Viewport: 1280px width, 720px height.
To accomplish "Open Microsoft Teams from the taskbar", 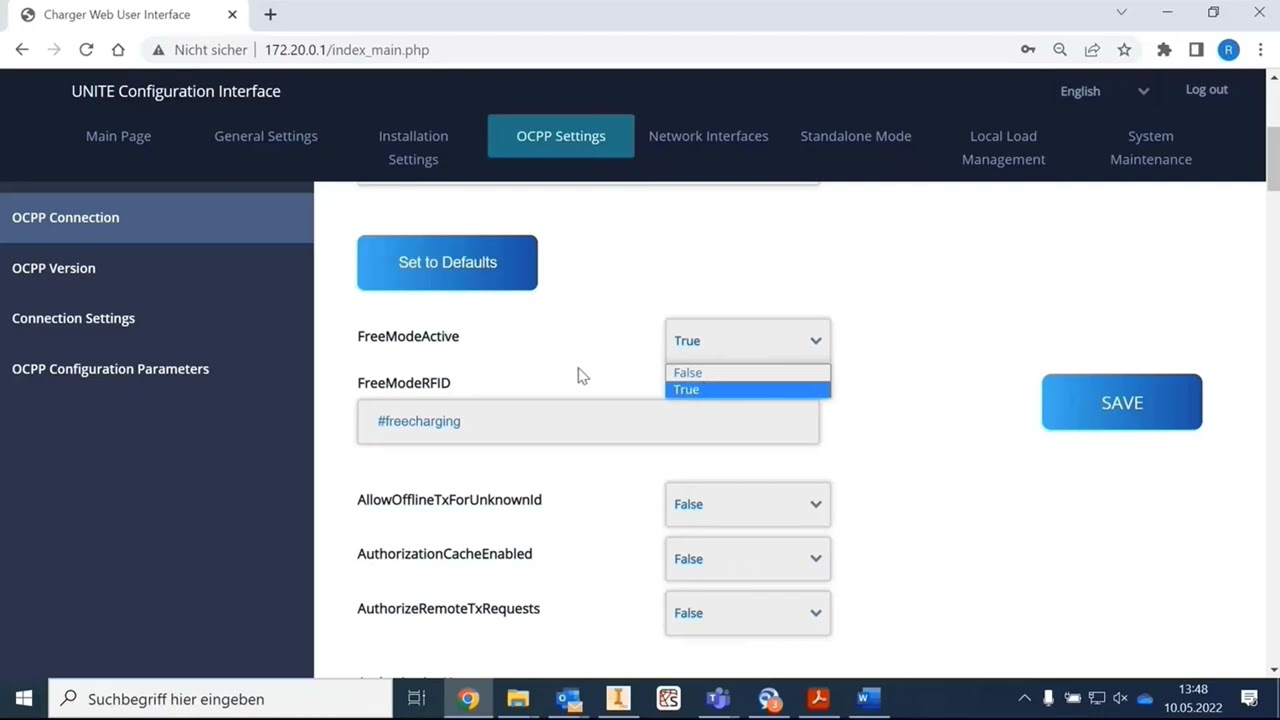I will point(718,699).
